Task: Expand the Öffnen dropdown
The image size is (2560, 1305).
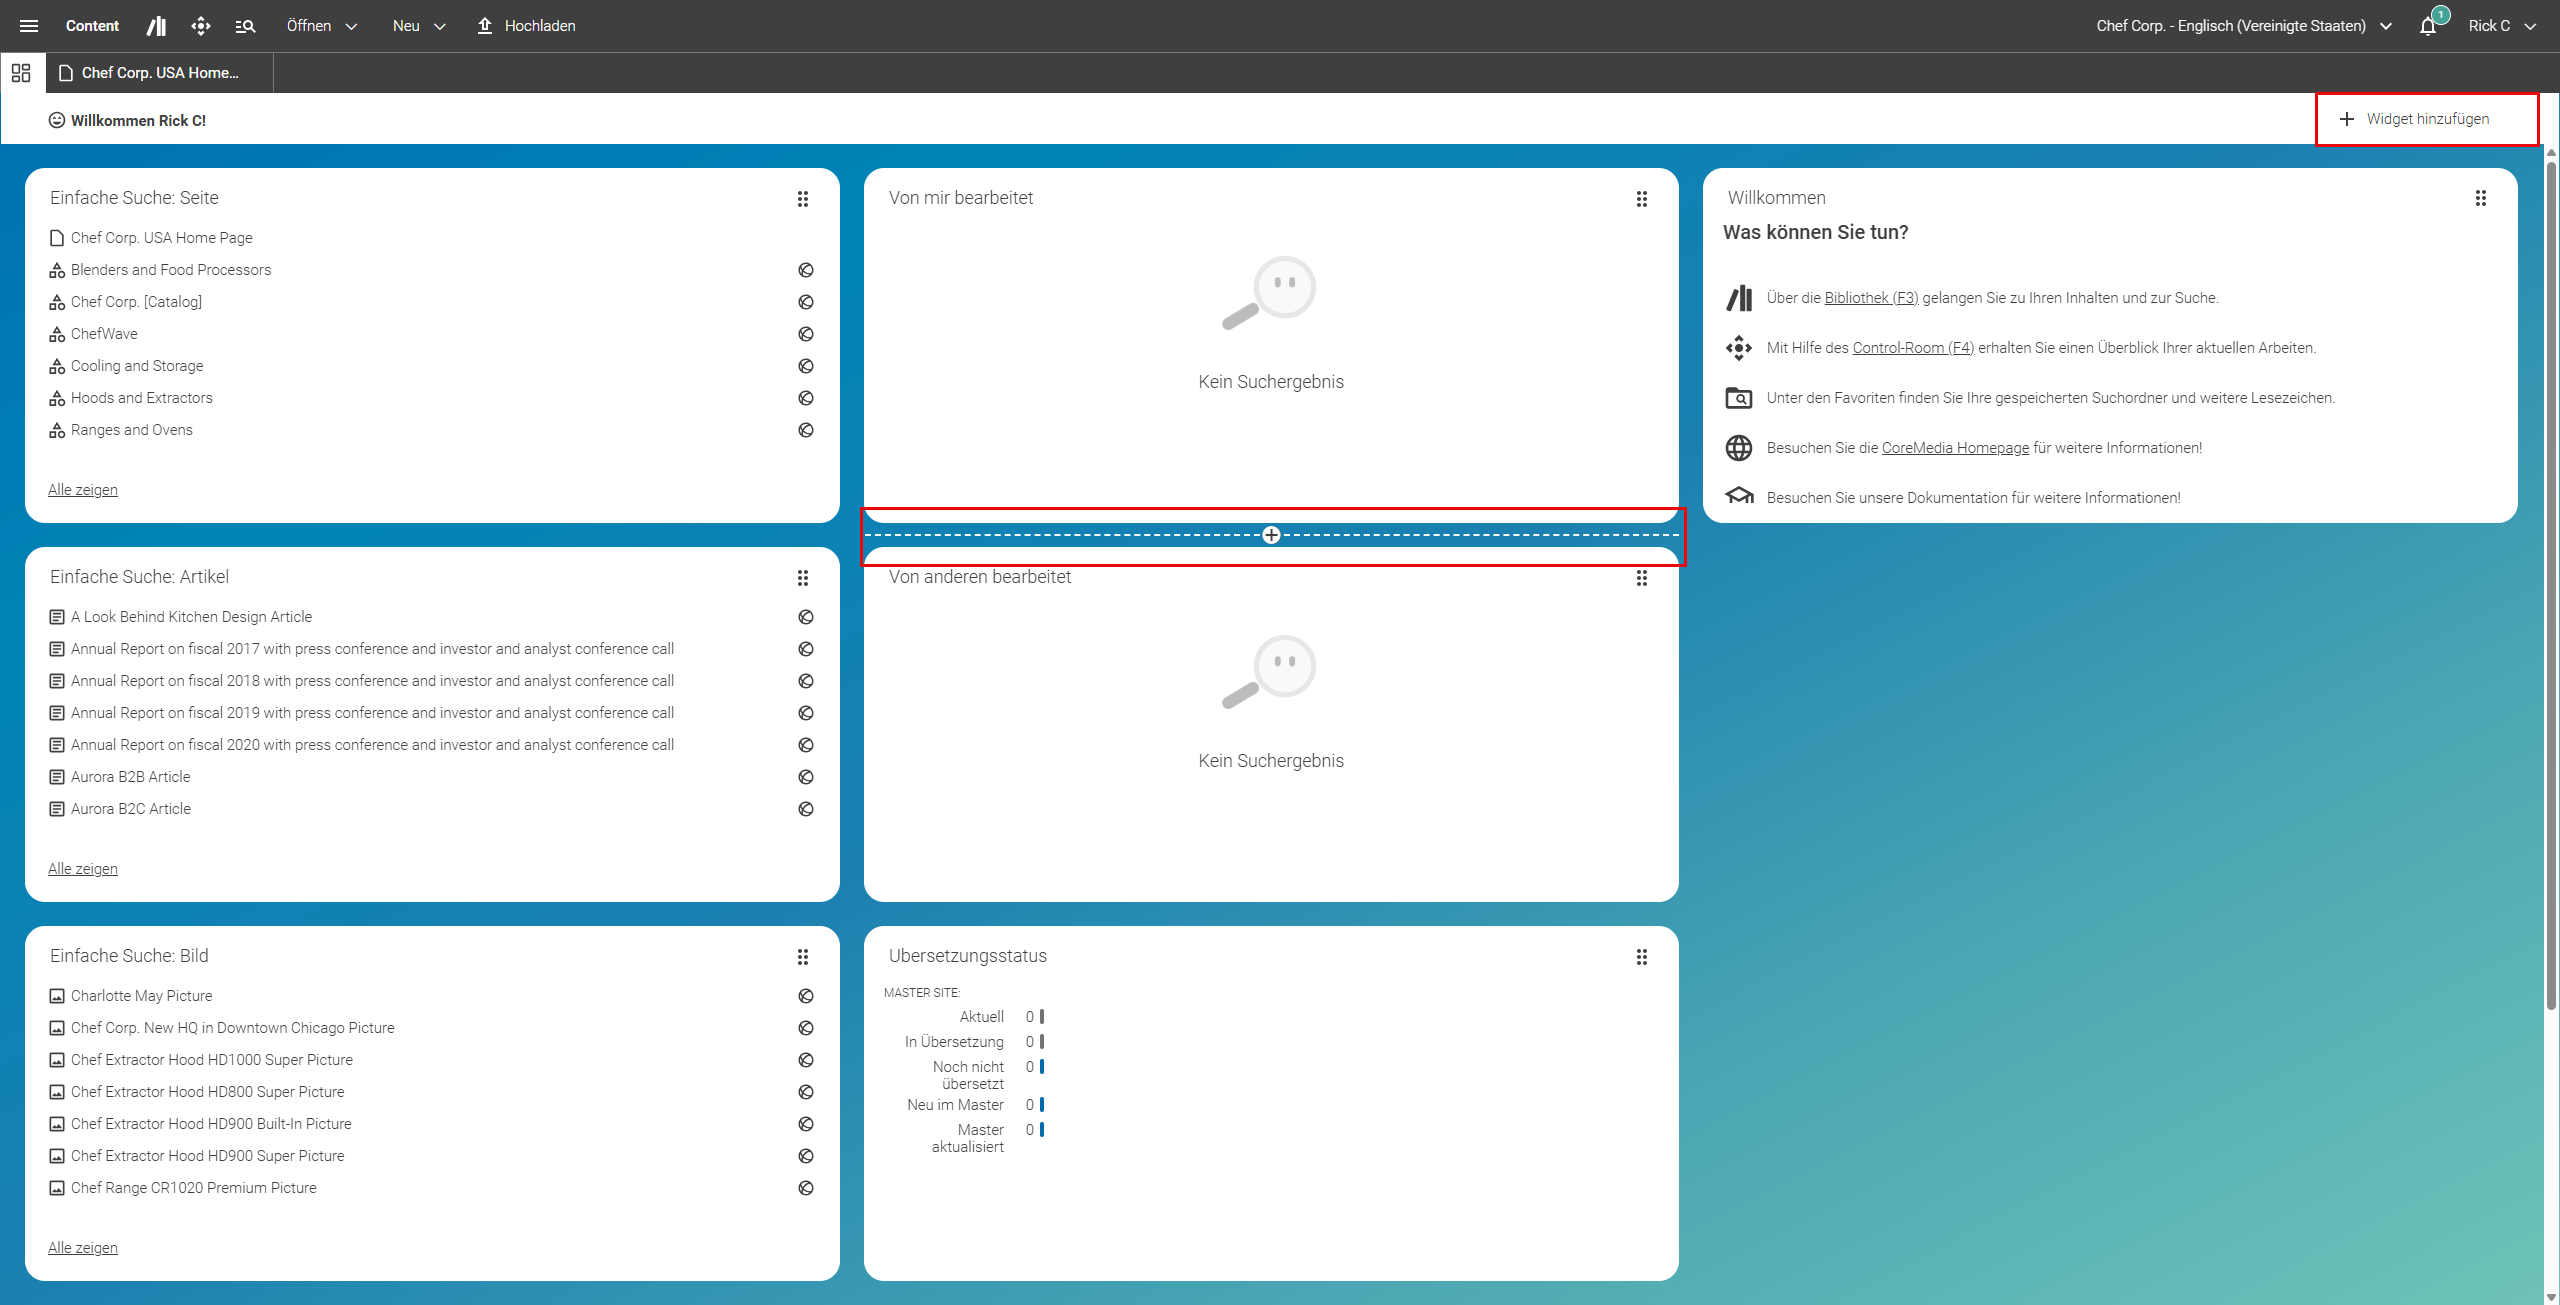Action: coord(321,26)
